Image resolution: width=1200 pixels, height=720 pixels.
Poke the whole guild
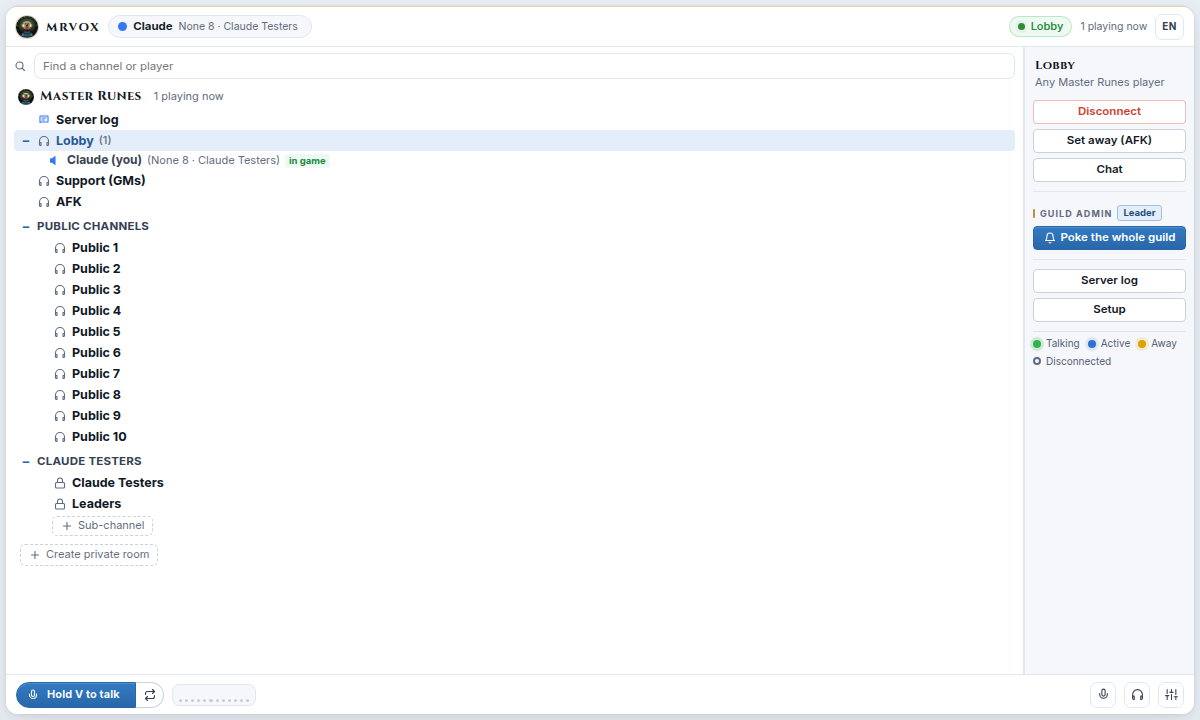pos(1109,238)
